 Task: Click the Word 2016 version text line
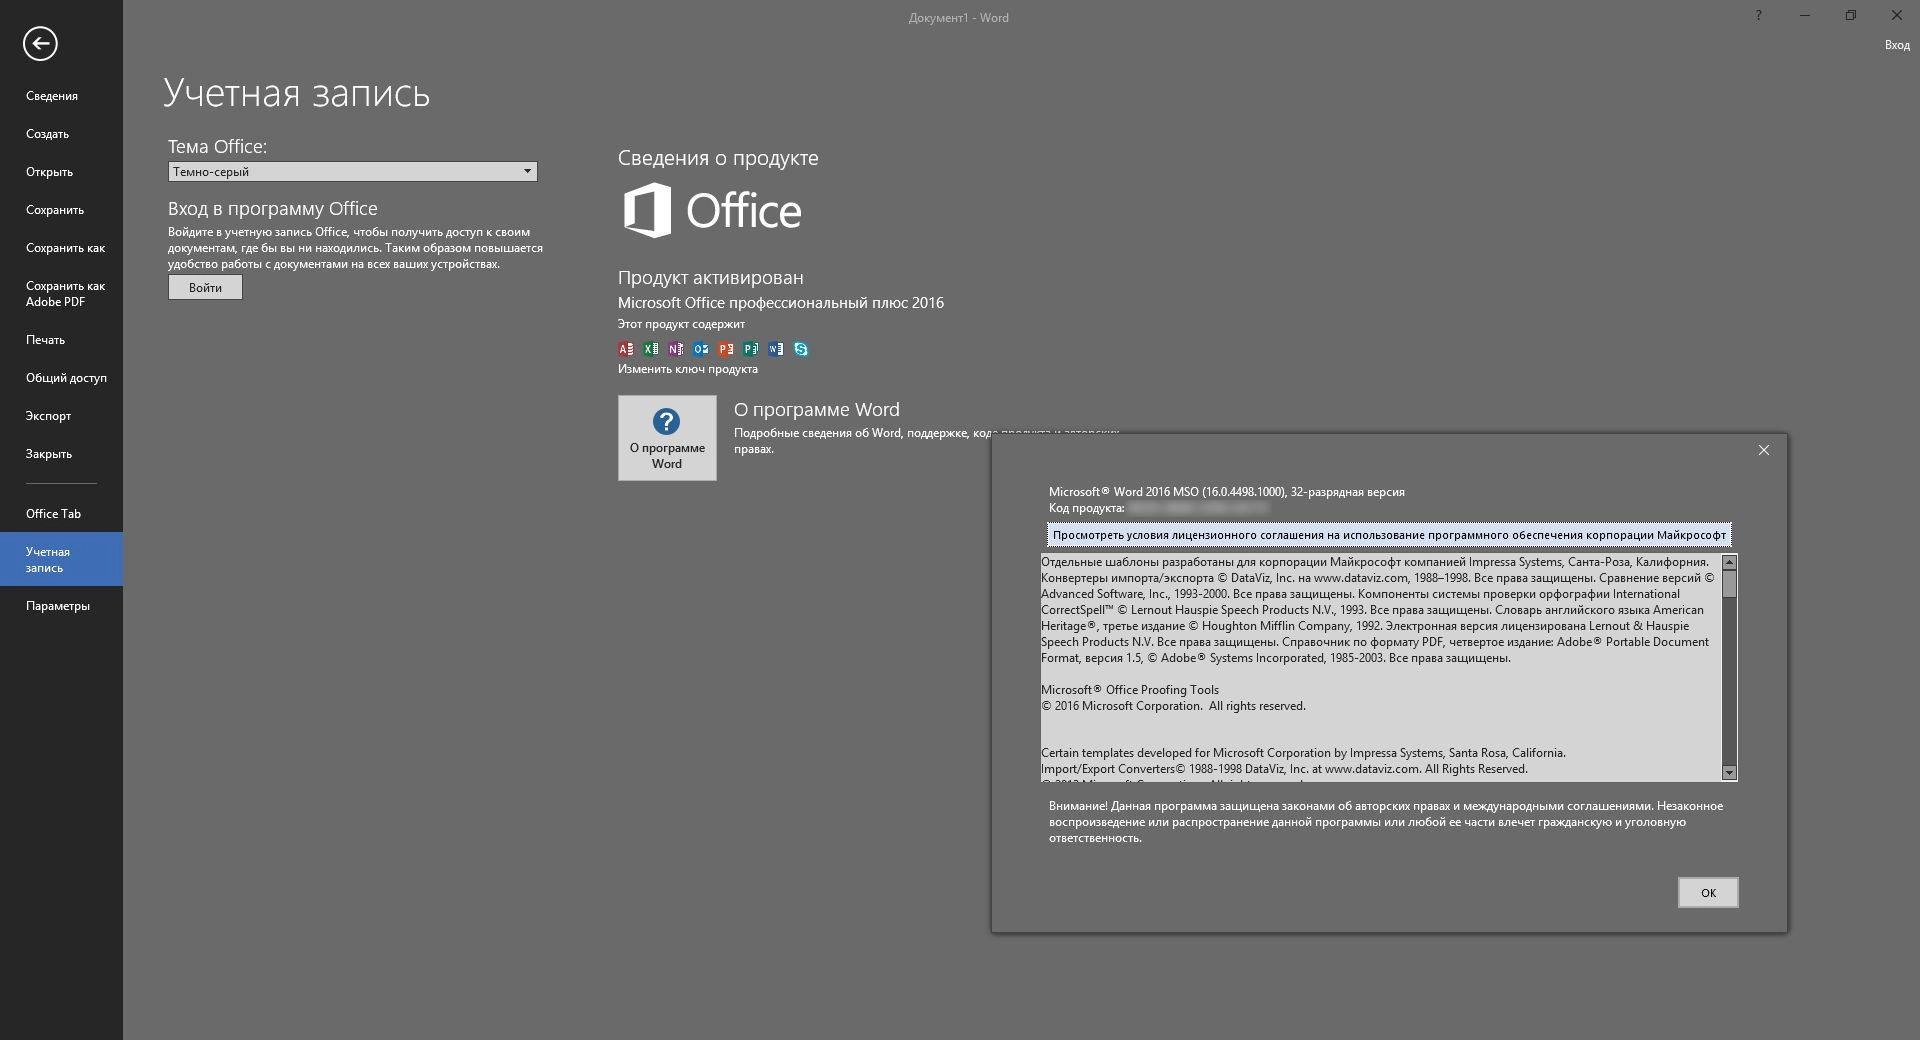(x=1226, y=492)
